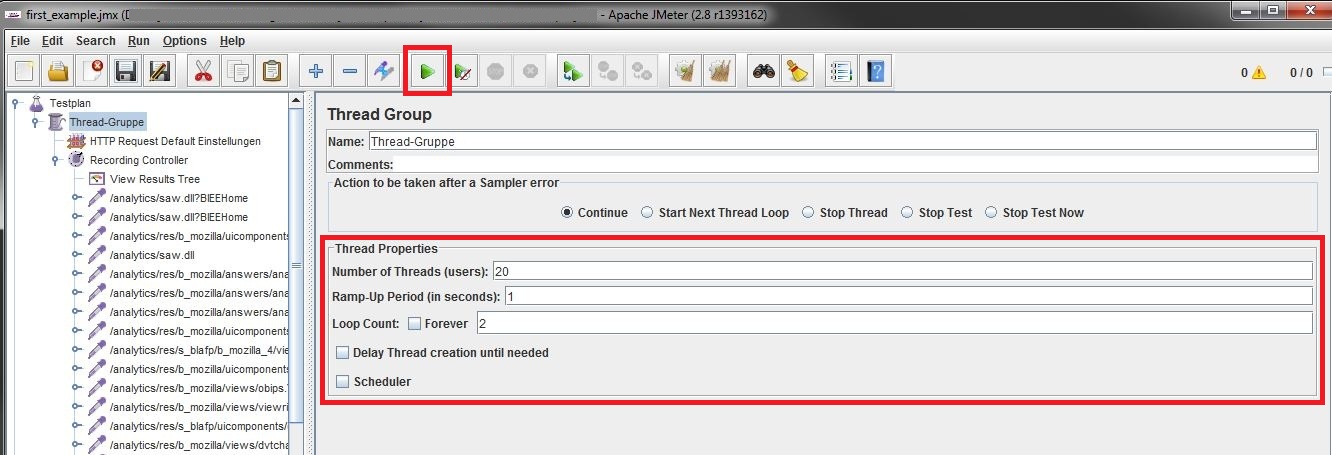Select the /analytics/res/s_blafp/b_mozilla_4 sampler row

[x=199, y=350]
